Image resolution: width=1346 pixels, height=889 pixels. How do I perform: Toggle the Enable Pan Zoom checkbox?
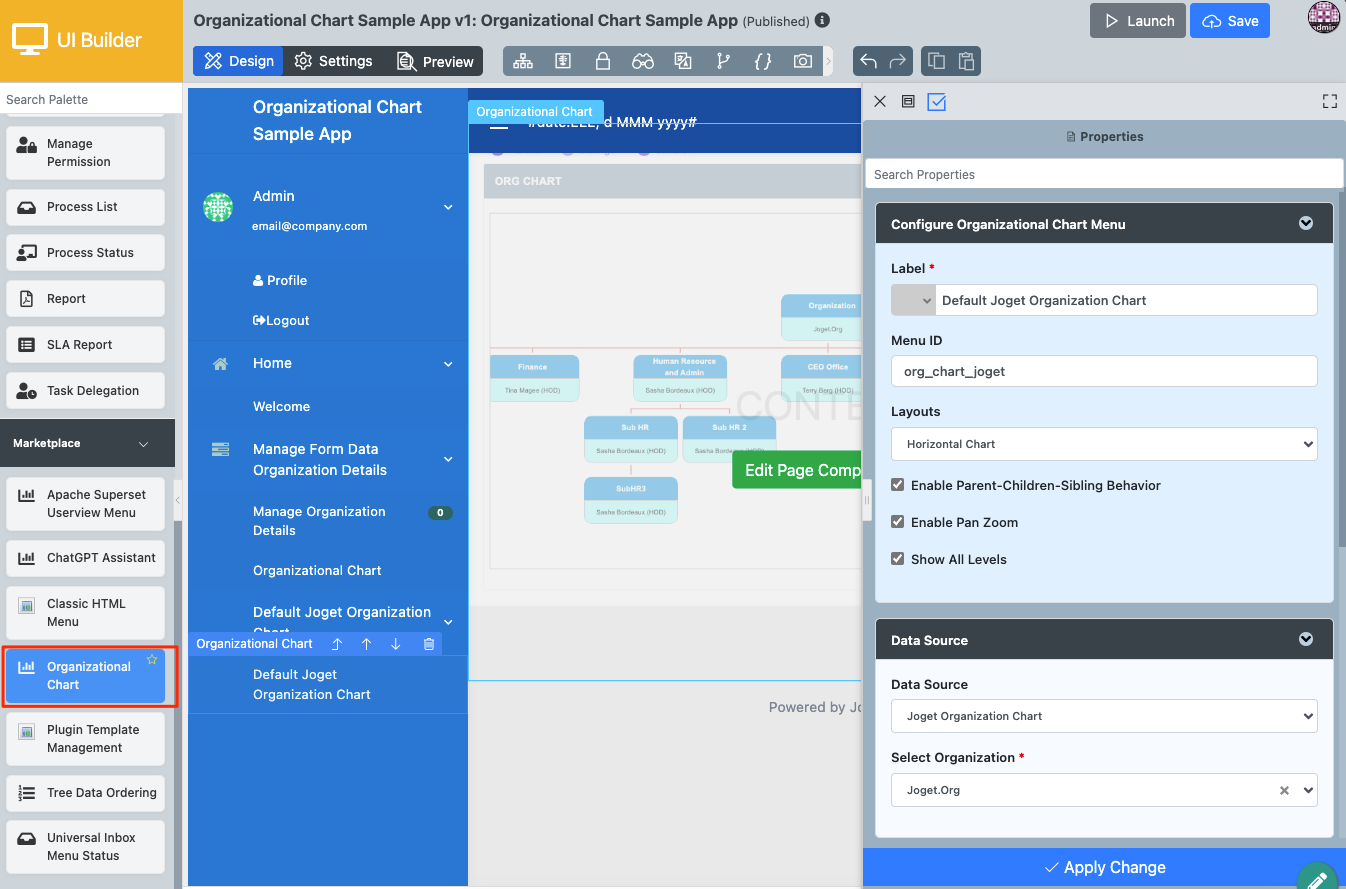[x=898, y=522]
